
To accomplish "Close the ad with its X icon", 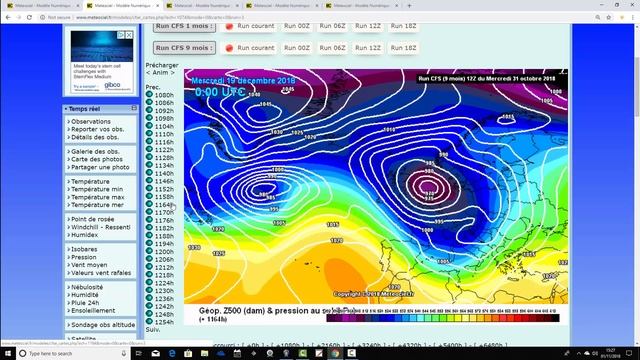I will (x=129, y=35).
